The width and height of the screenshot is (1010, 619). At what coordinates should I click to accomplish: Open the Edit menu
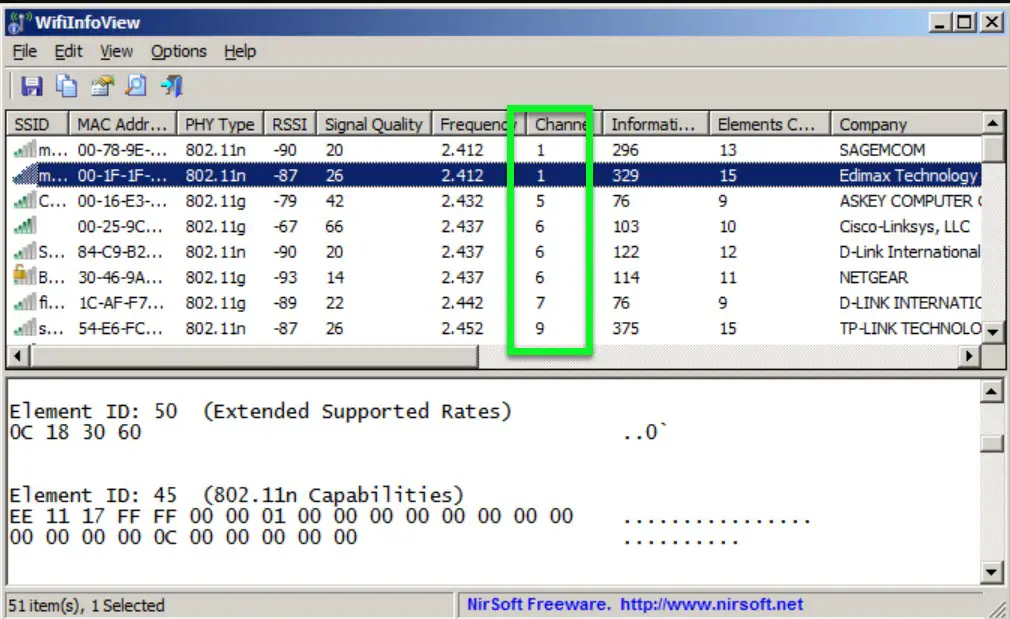pos(68,52)
